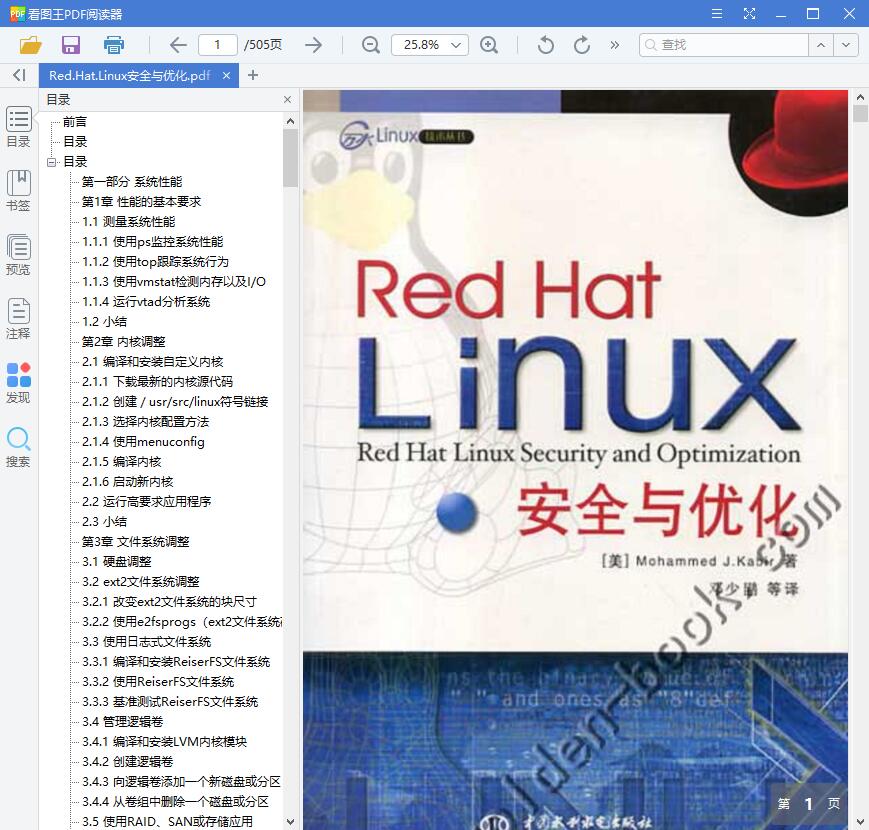Go to 2.1.1 下载最新的内核源代码
869x830 pixels.
[157, 382]
